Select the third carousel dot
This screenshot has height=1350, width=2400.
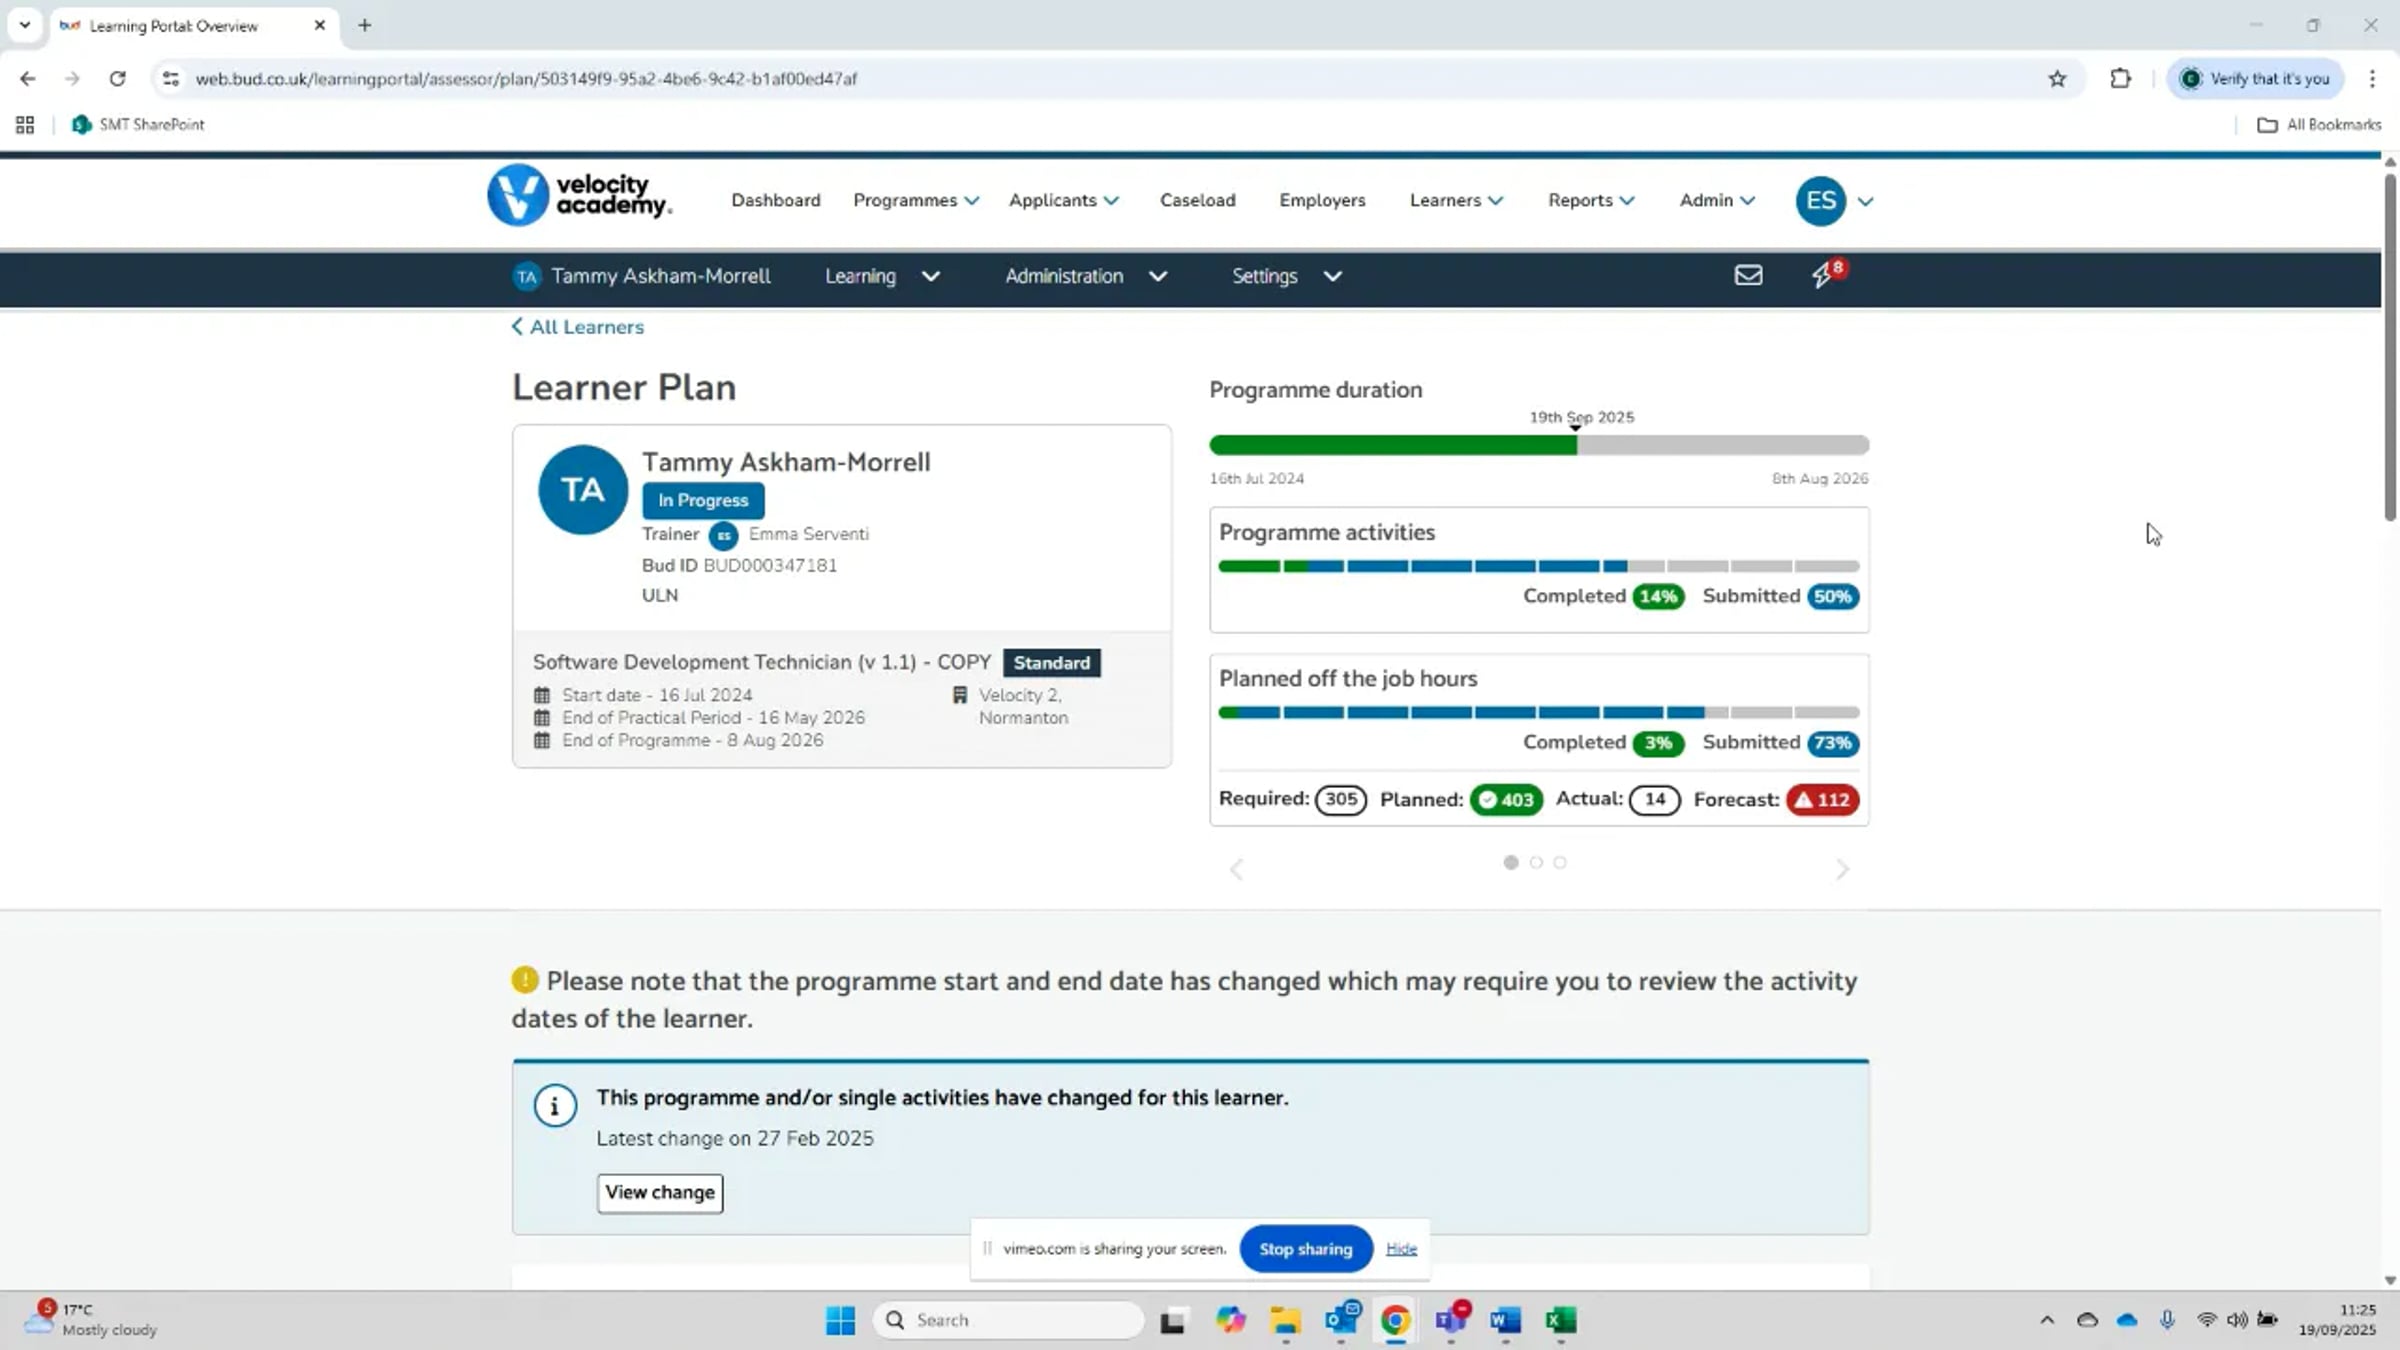1560,862
